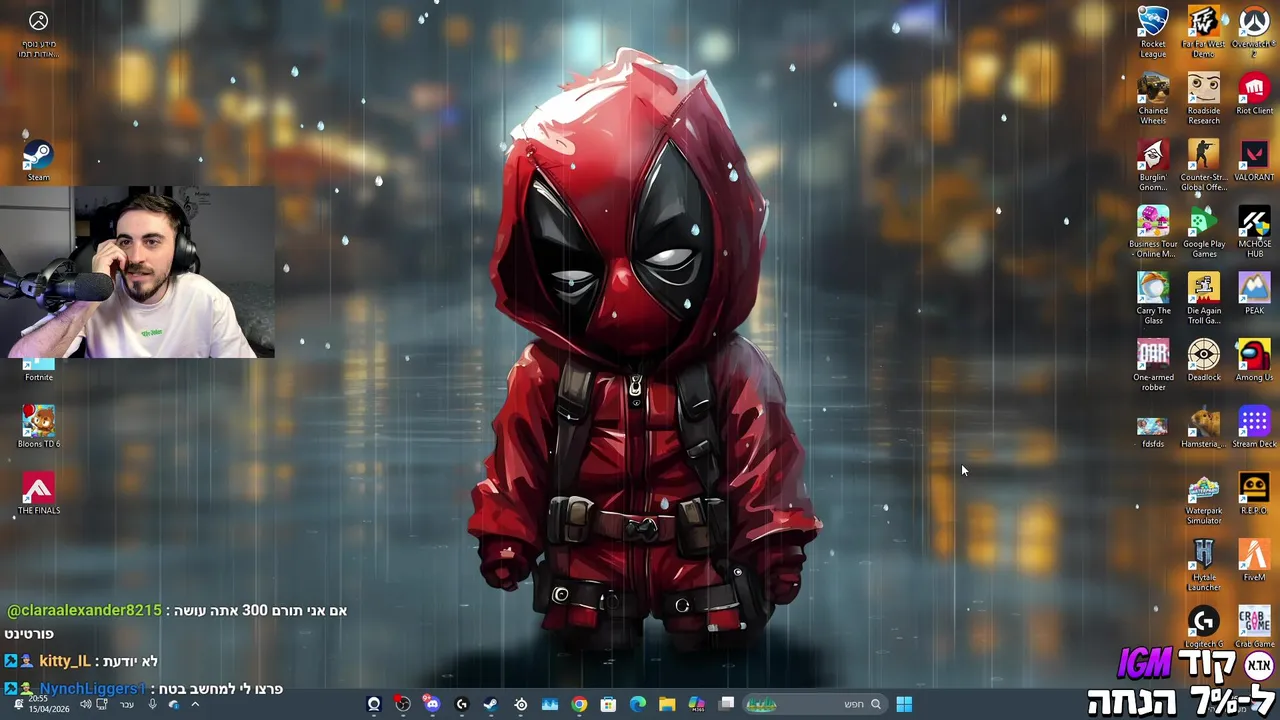The image size is (1280, 720).
Task: Open File Explorer from the taskbar
Action: (x=667, y=704)
